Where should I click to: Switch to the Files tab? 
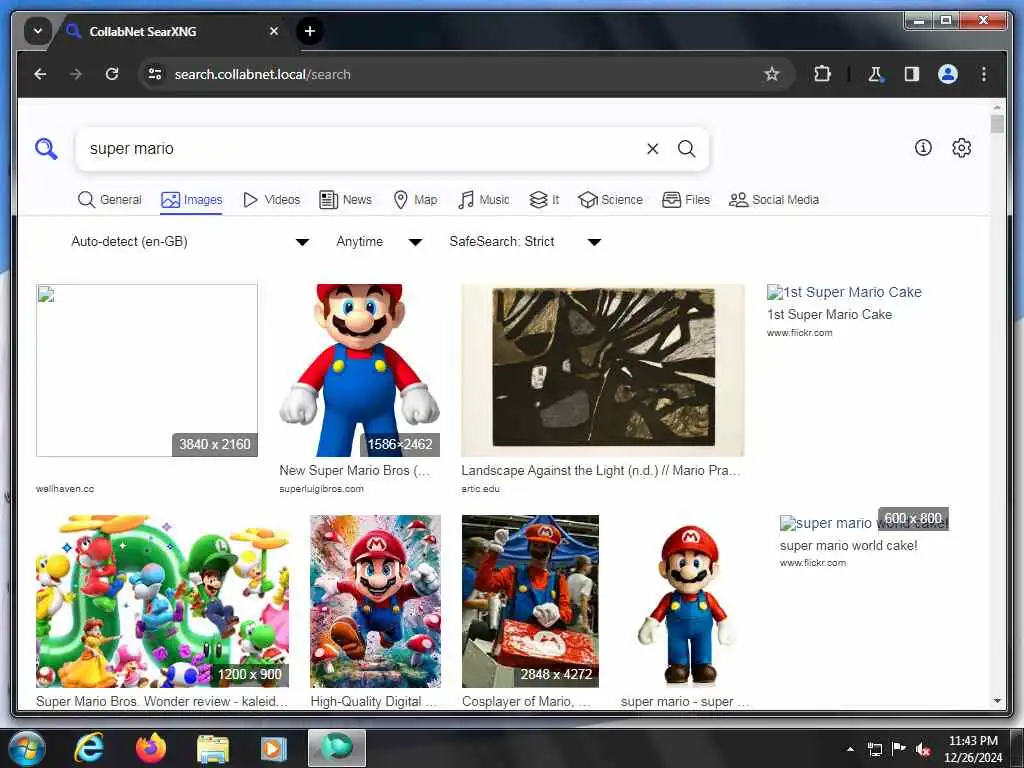686,200
